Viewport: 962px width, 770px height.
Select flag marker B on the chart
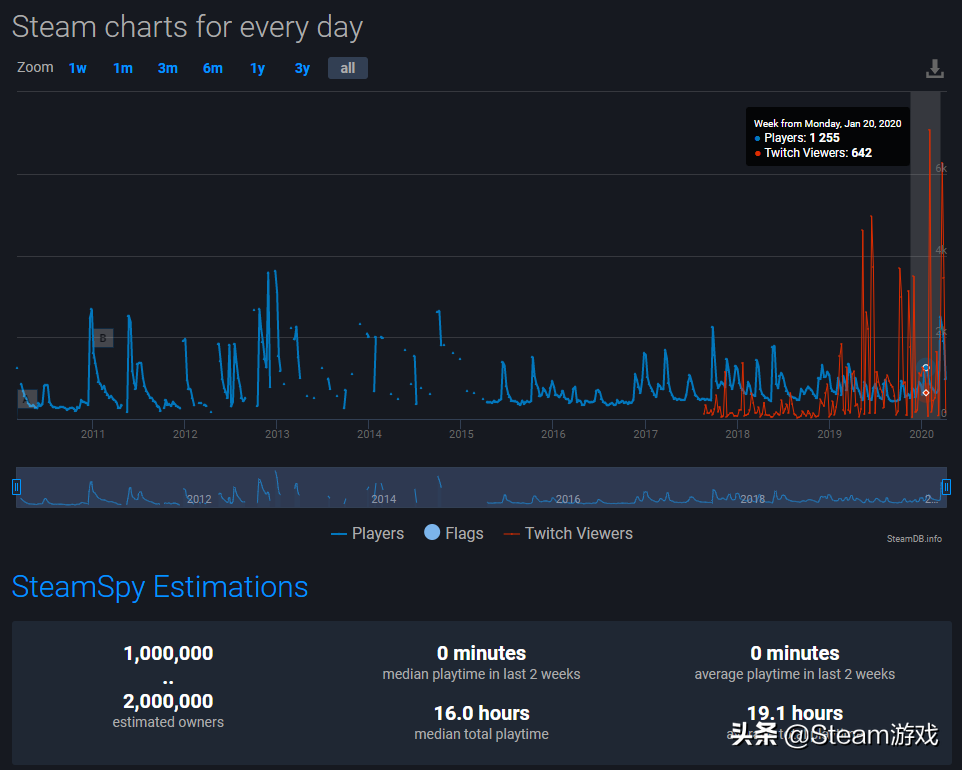click(x=102, y=338)
